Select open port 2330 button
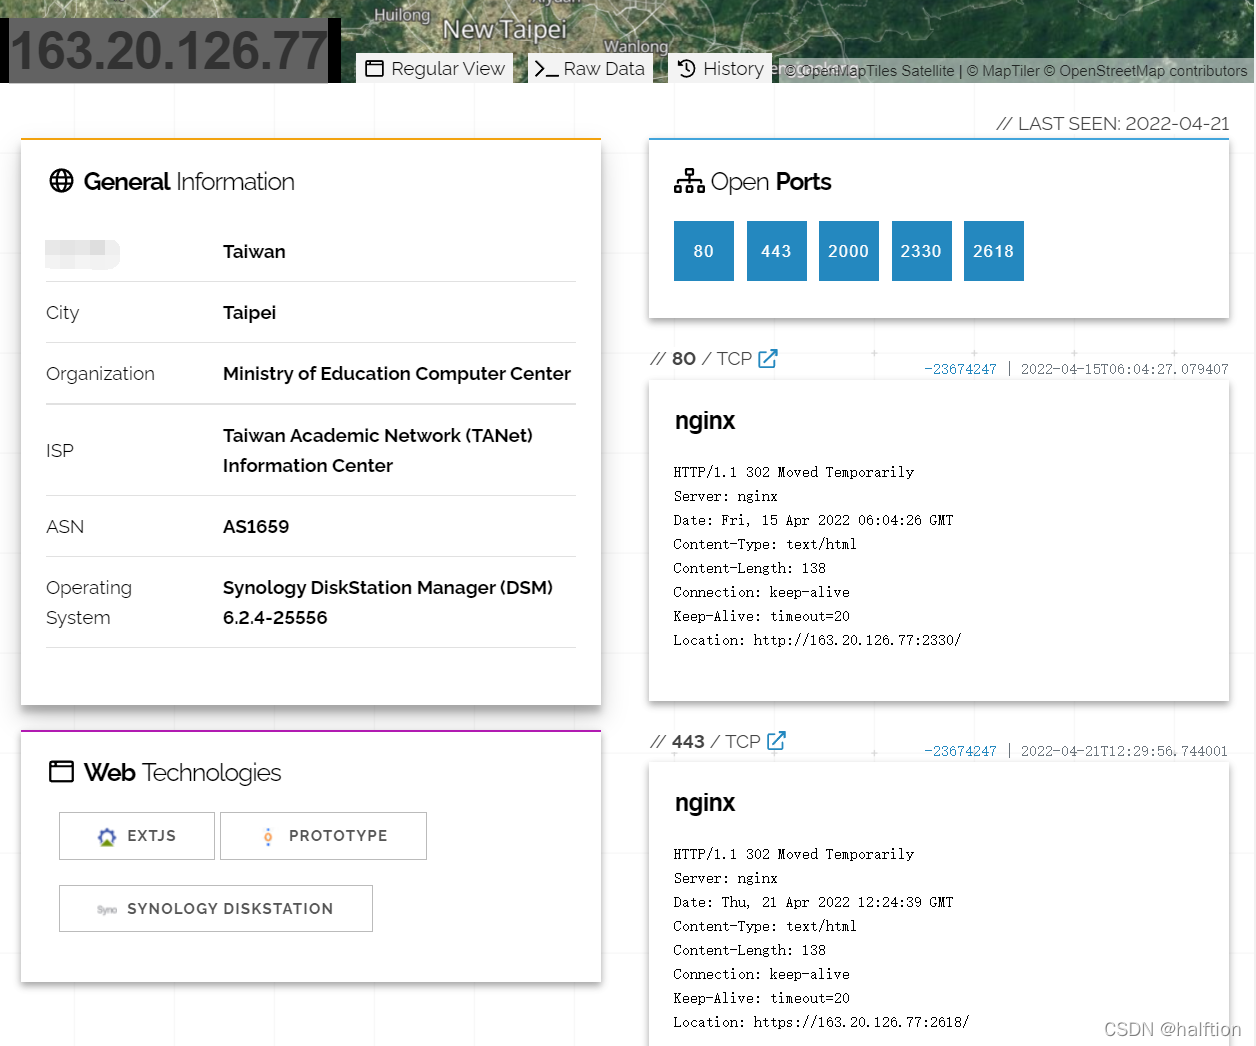 tap(921, 251)
